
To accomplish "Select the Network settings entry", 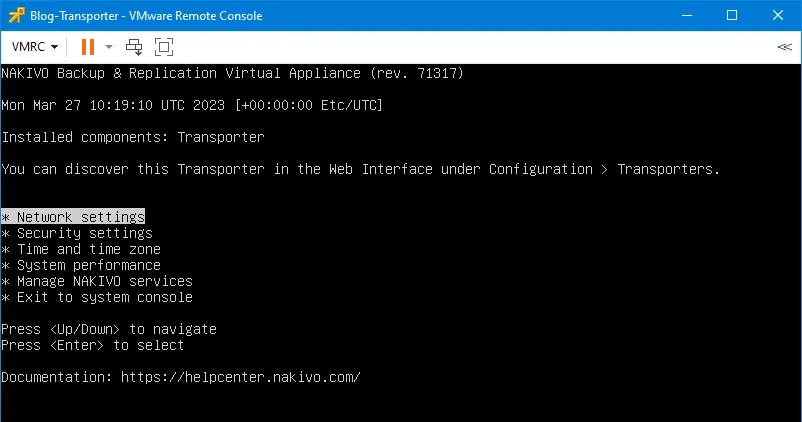I will click(80, 217).
